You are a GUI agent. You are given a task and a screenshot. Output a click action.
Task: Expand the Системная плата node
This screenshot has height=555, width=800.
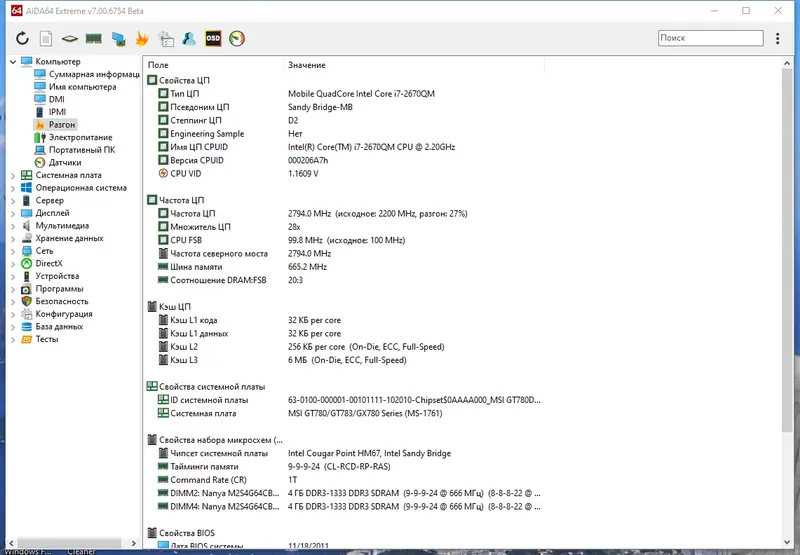click(13, 175)
